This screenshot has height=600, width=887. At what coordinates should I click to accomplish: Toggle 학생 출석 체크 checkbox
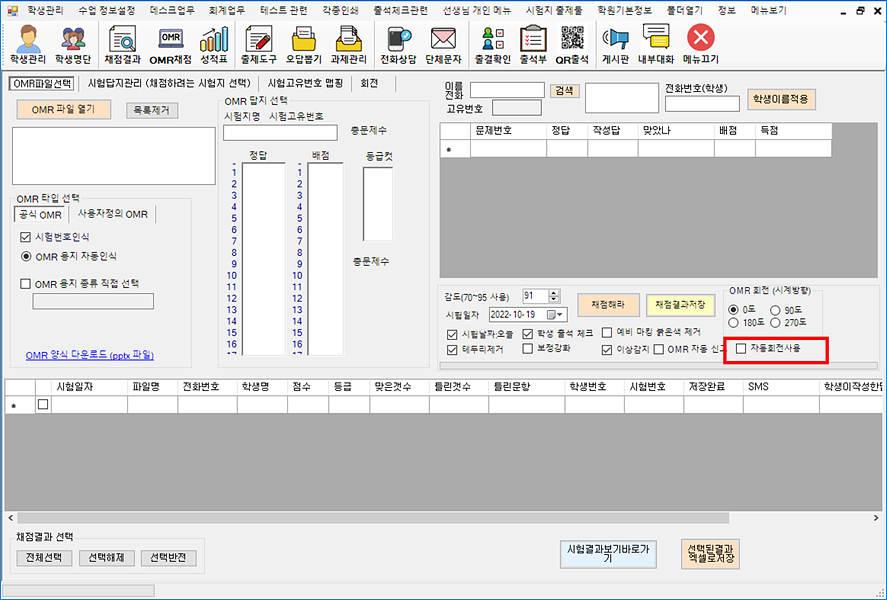[528, 334]
